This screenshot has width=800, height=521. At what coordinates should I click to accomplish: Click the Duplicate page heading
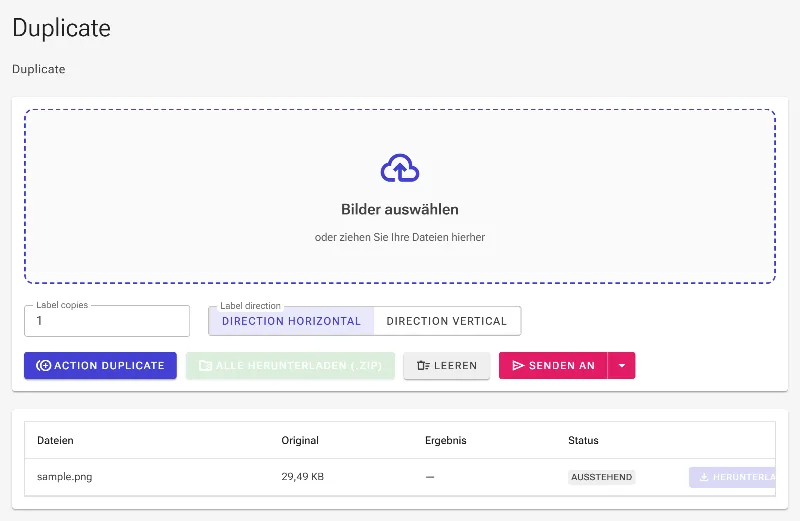pyautogui.click(x=61, y=28)
